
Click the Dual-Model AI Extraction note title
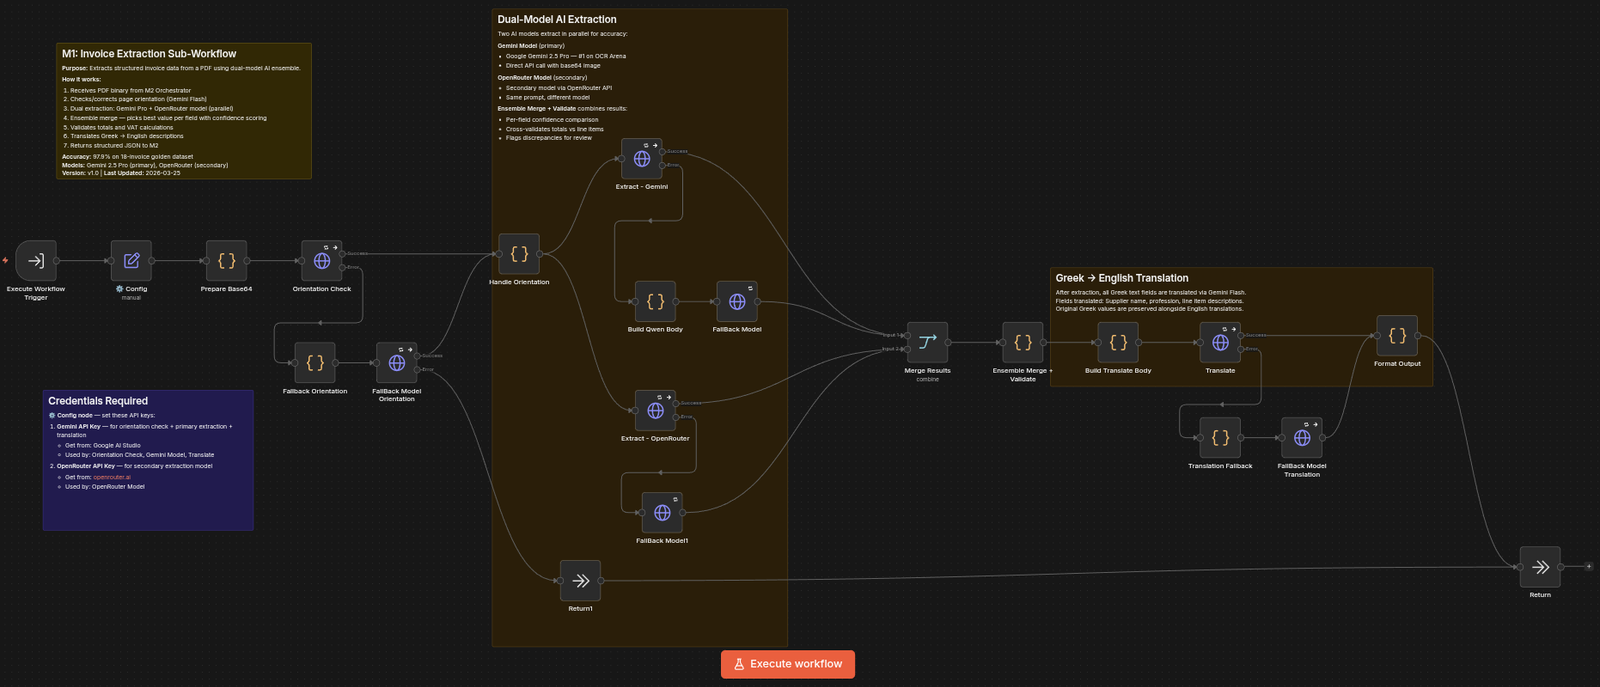point(557,19)
